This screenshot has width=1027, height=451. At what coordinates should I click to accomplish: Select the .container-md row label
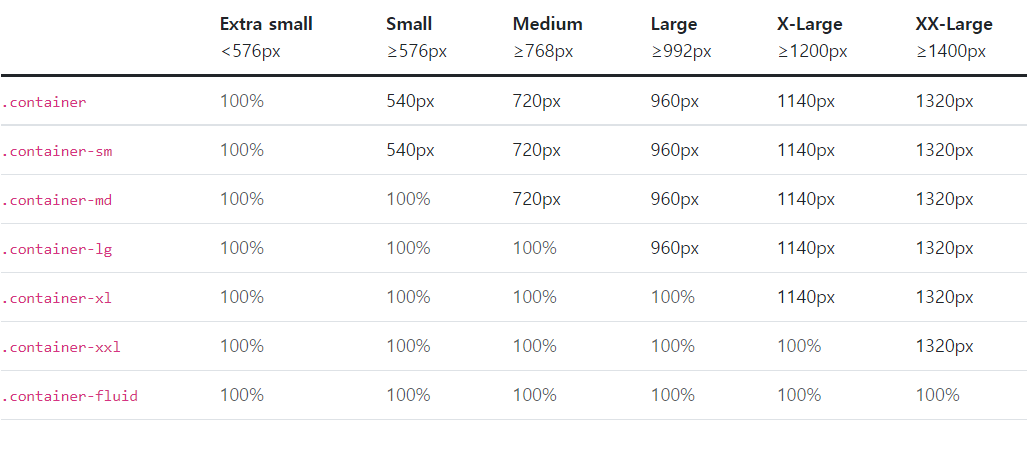[57, 200]
